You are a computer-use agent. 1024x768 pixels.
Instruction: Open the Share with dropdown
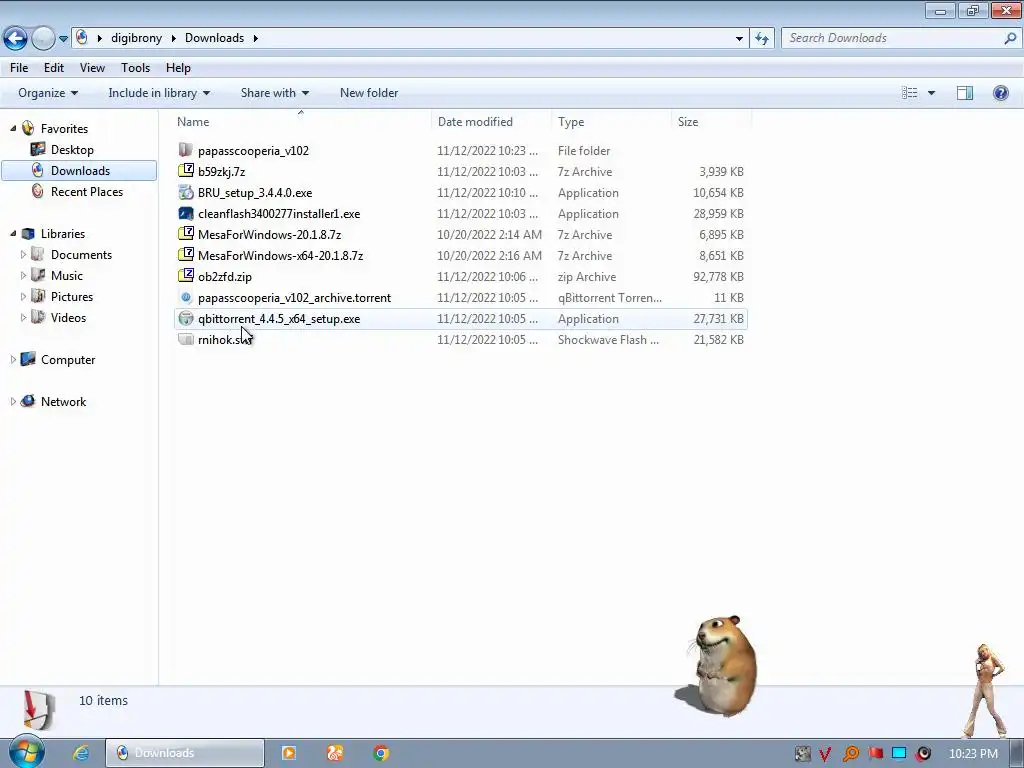(274, 93)
